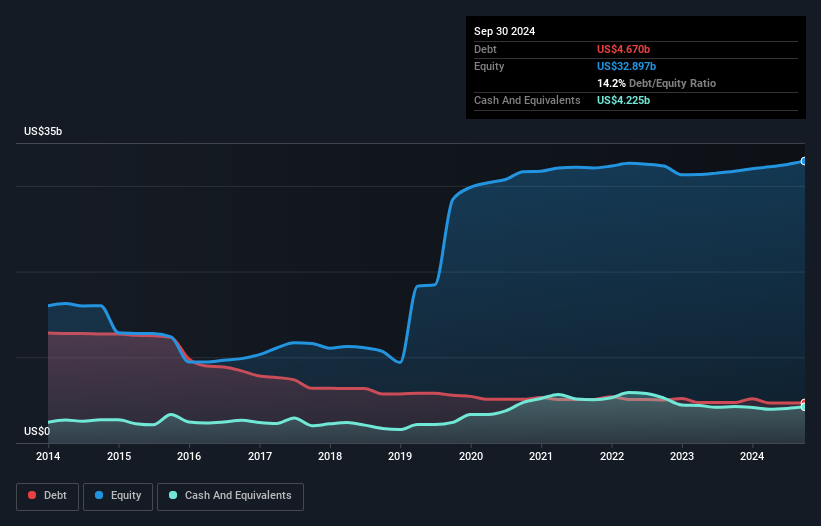Toggle the Debt series legend button
This screenshot has height=526, width=821.
pyautogui.click(x=48, y=496)
